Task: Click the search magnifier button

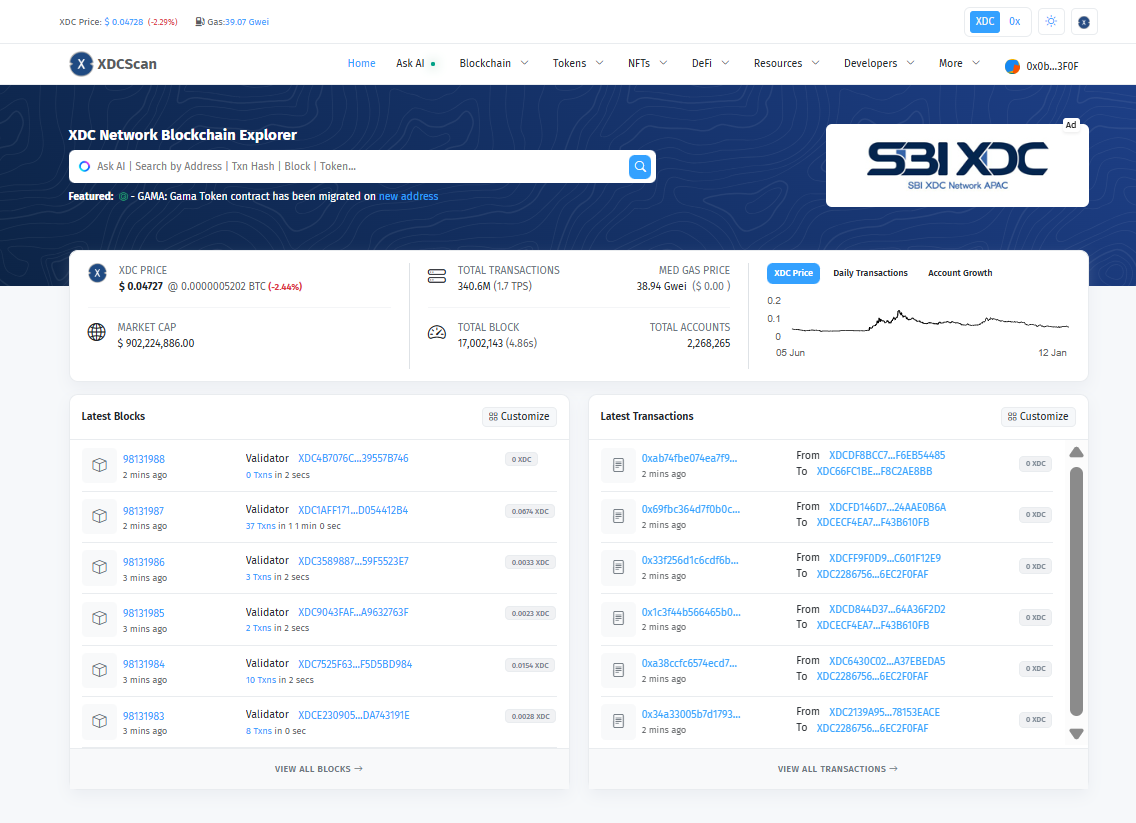Action: [x=640, y=167]
